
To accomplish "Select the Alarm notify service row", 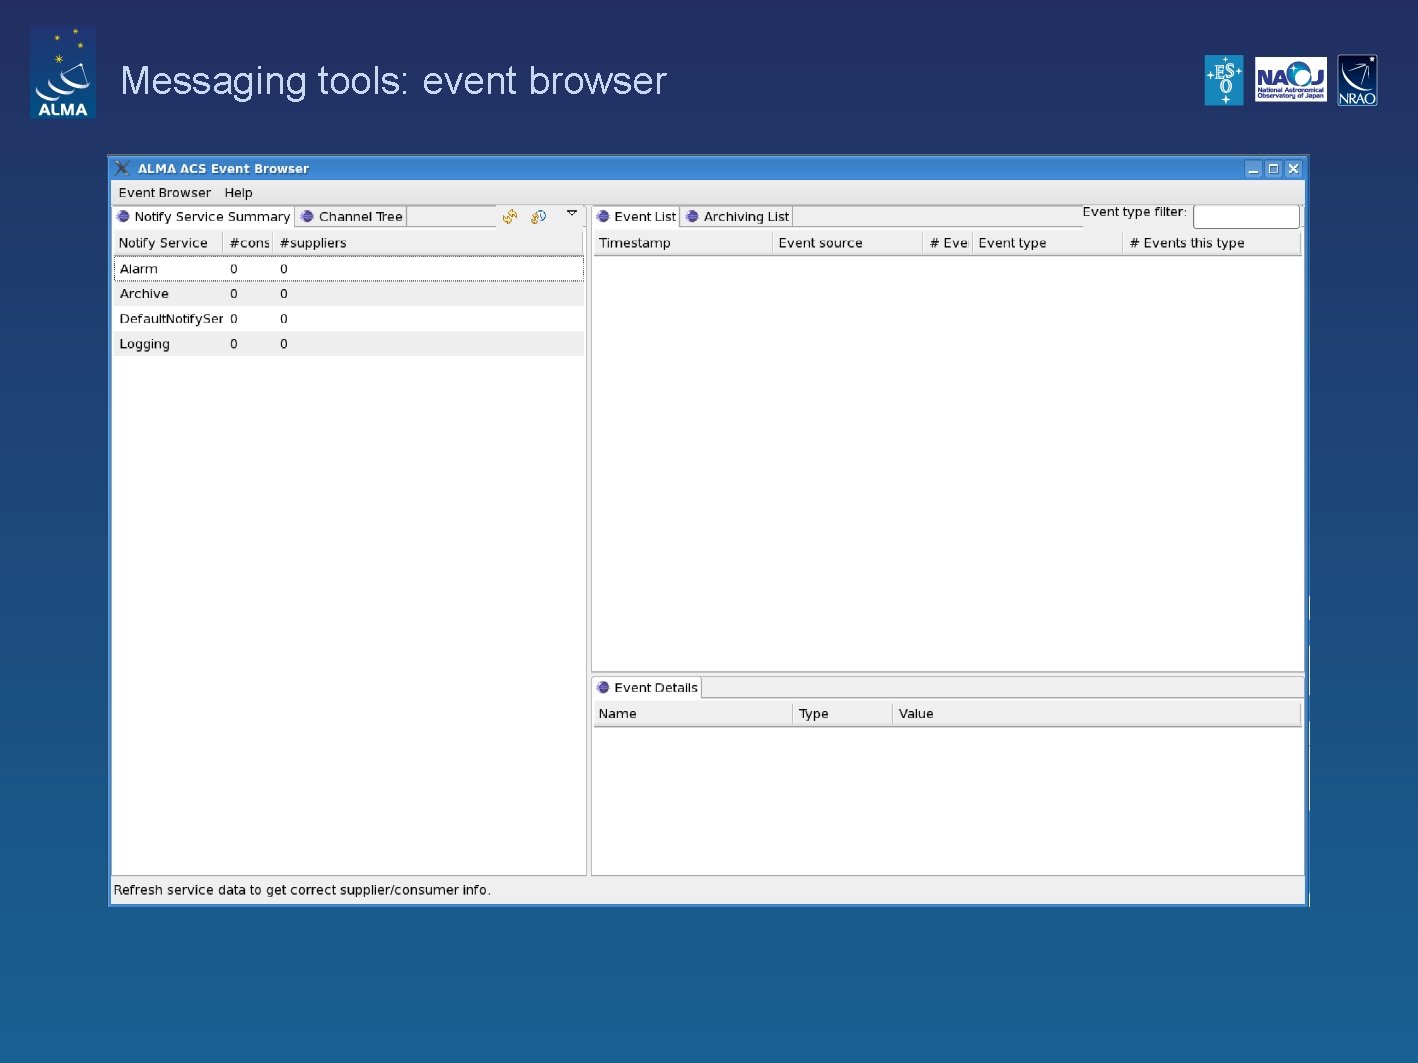I will click(x=349, y=269).
